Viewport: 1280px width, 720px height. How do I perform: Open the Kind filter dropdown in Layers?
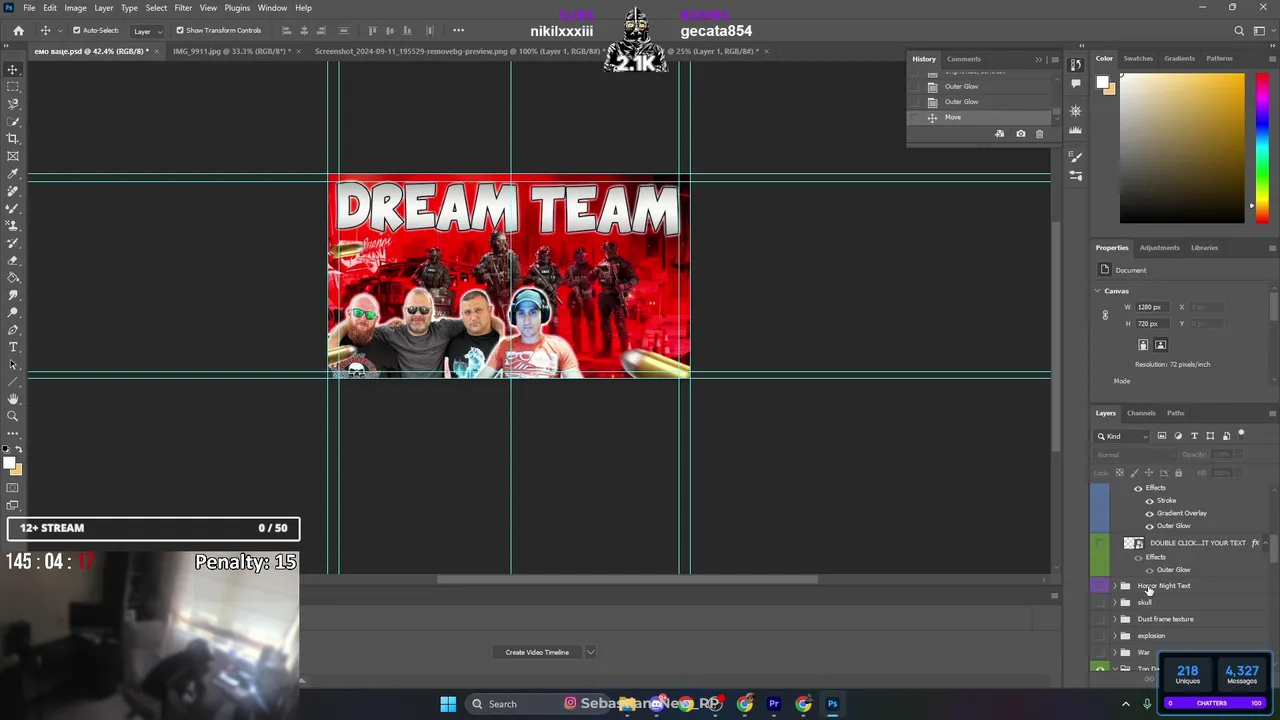coord(1123,436)
